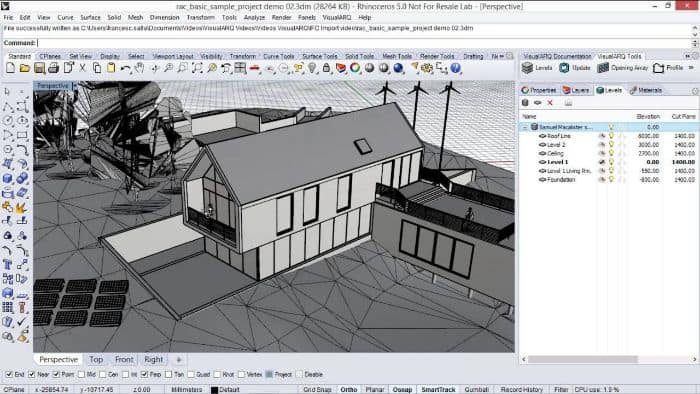Click the Opening Array tool

[x=622, y=68]
